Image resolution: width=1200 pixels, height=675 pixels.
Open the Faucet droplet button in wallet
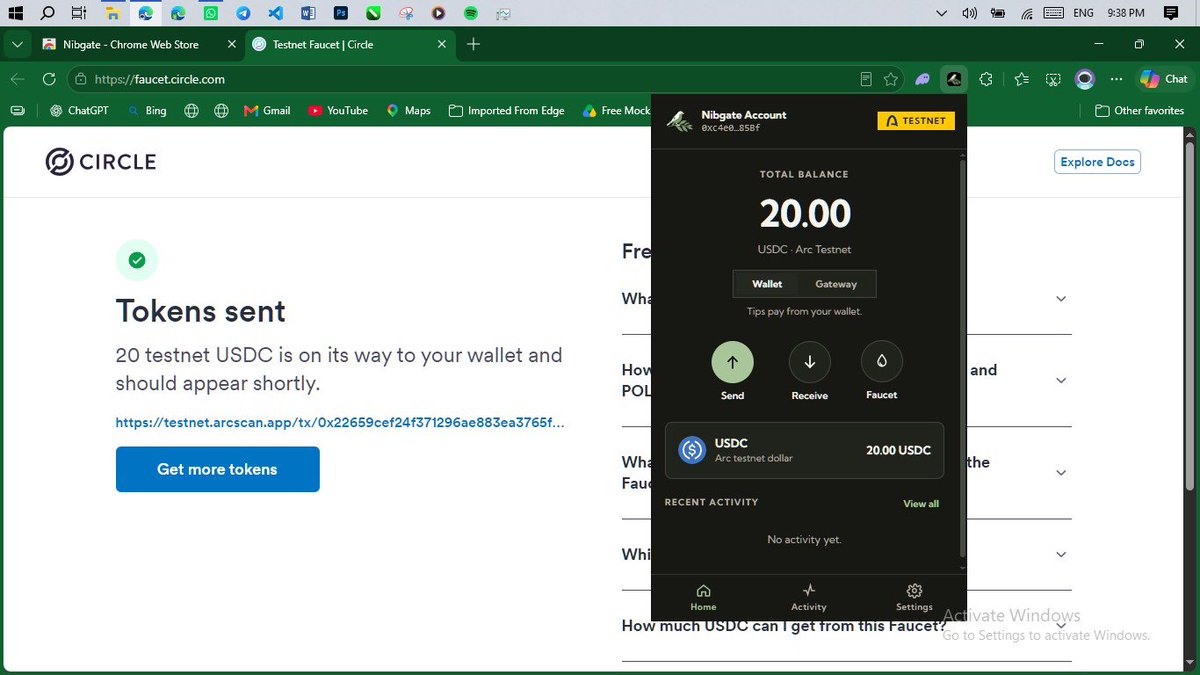click(x=882, y=362)
